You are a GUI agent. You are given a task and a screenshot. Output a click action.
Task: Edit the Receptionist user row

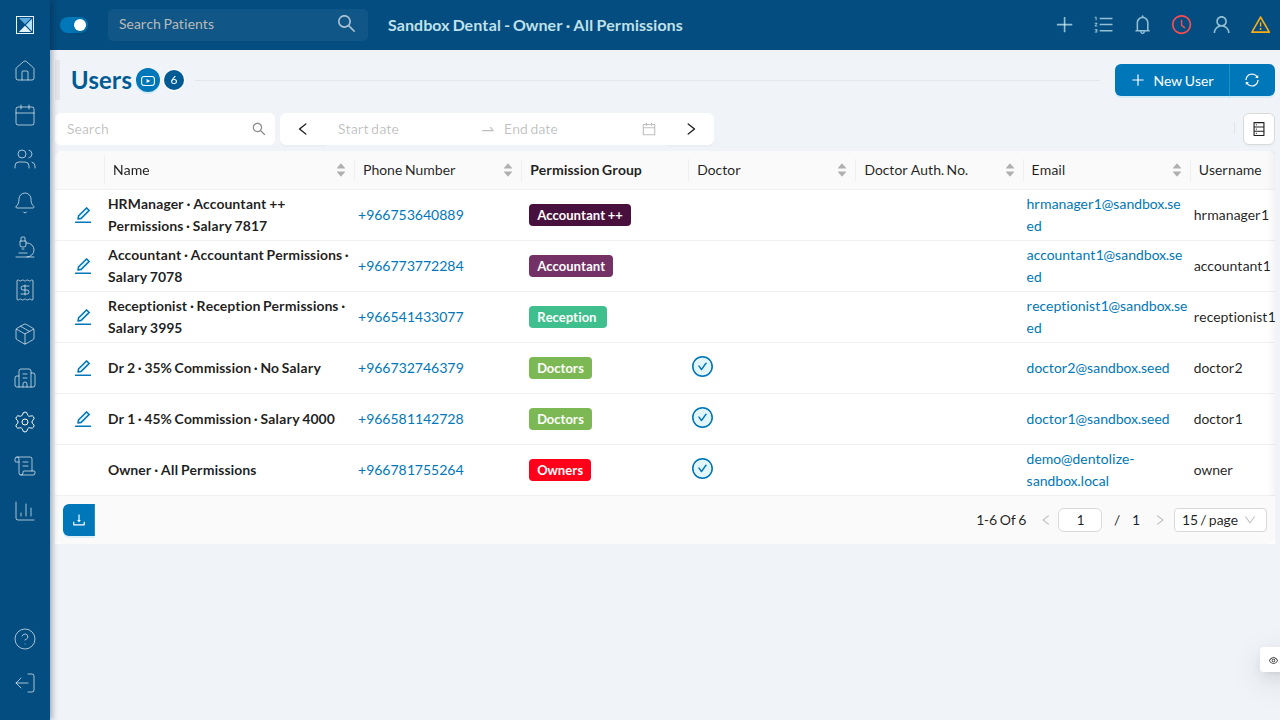click(x=83, y=317)
